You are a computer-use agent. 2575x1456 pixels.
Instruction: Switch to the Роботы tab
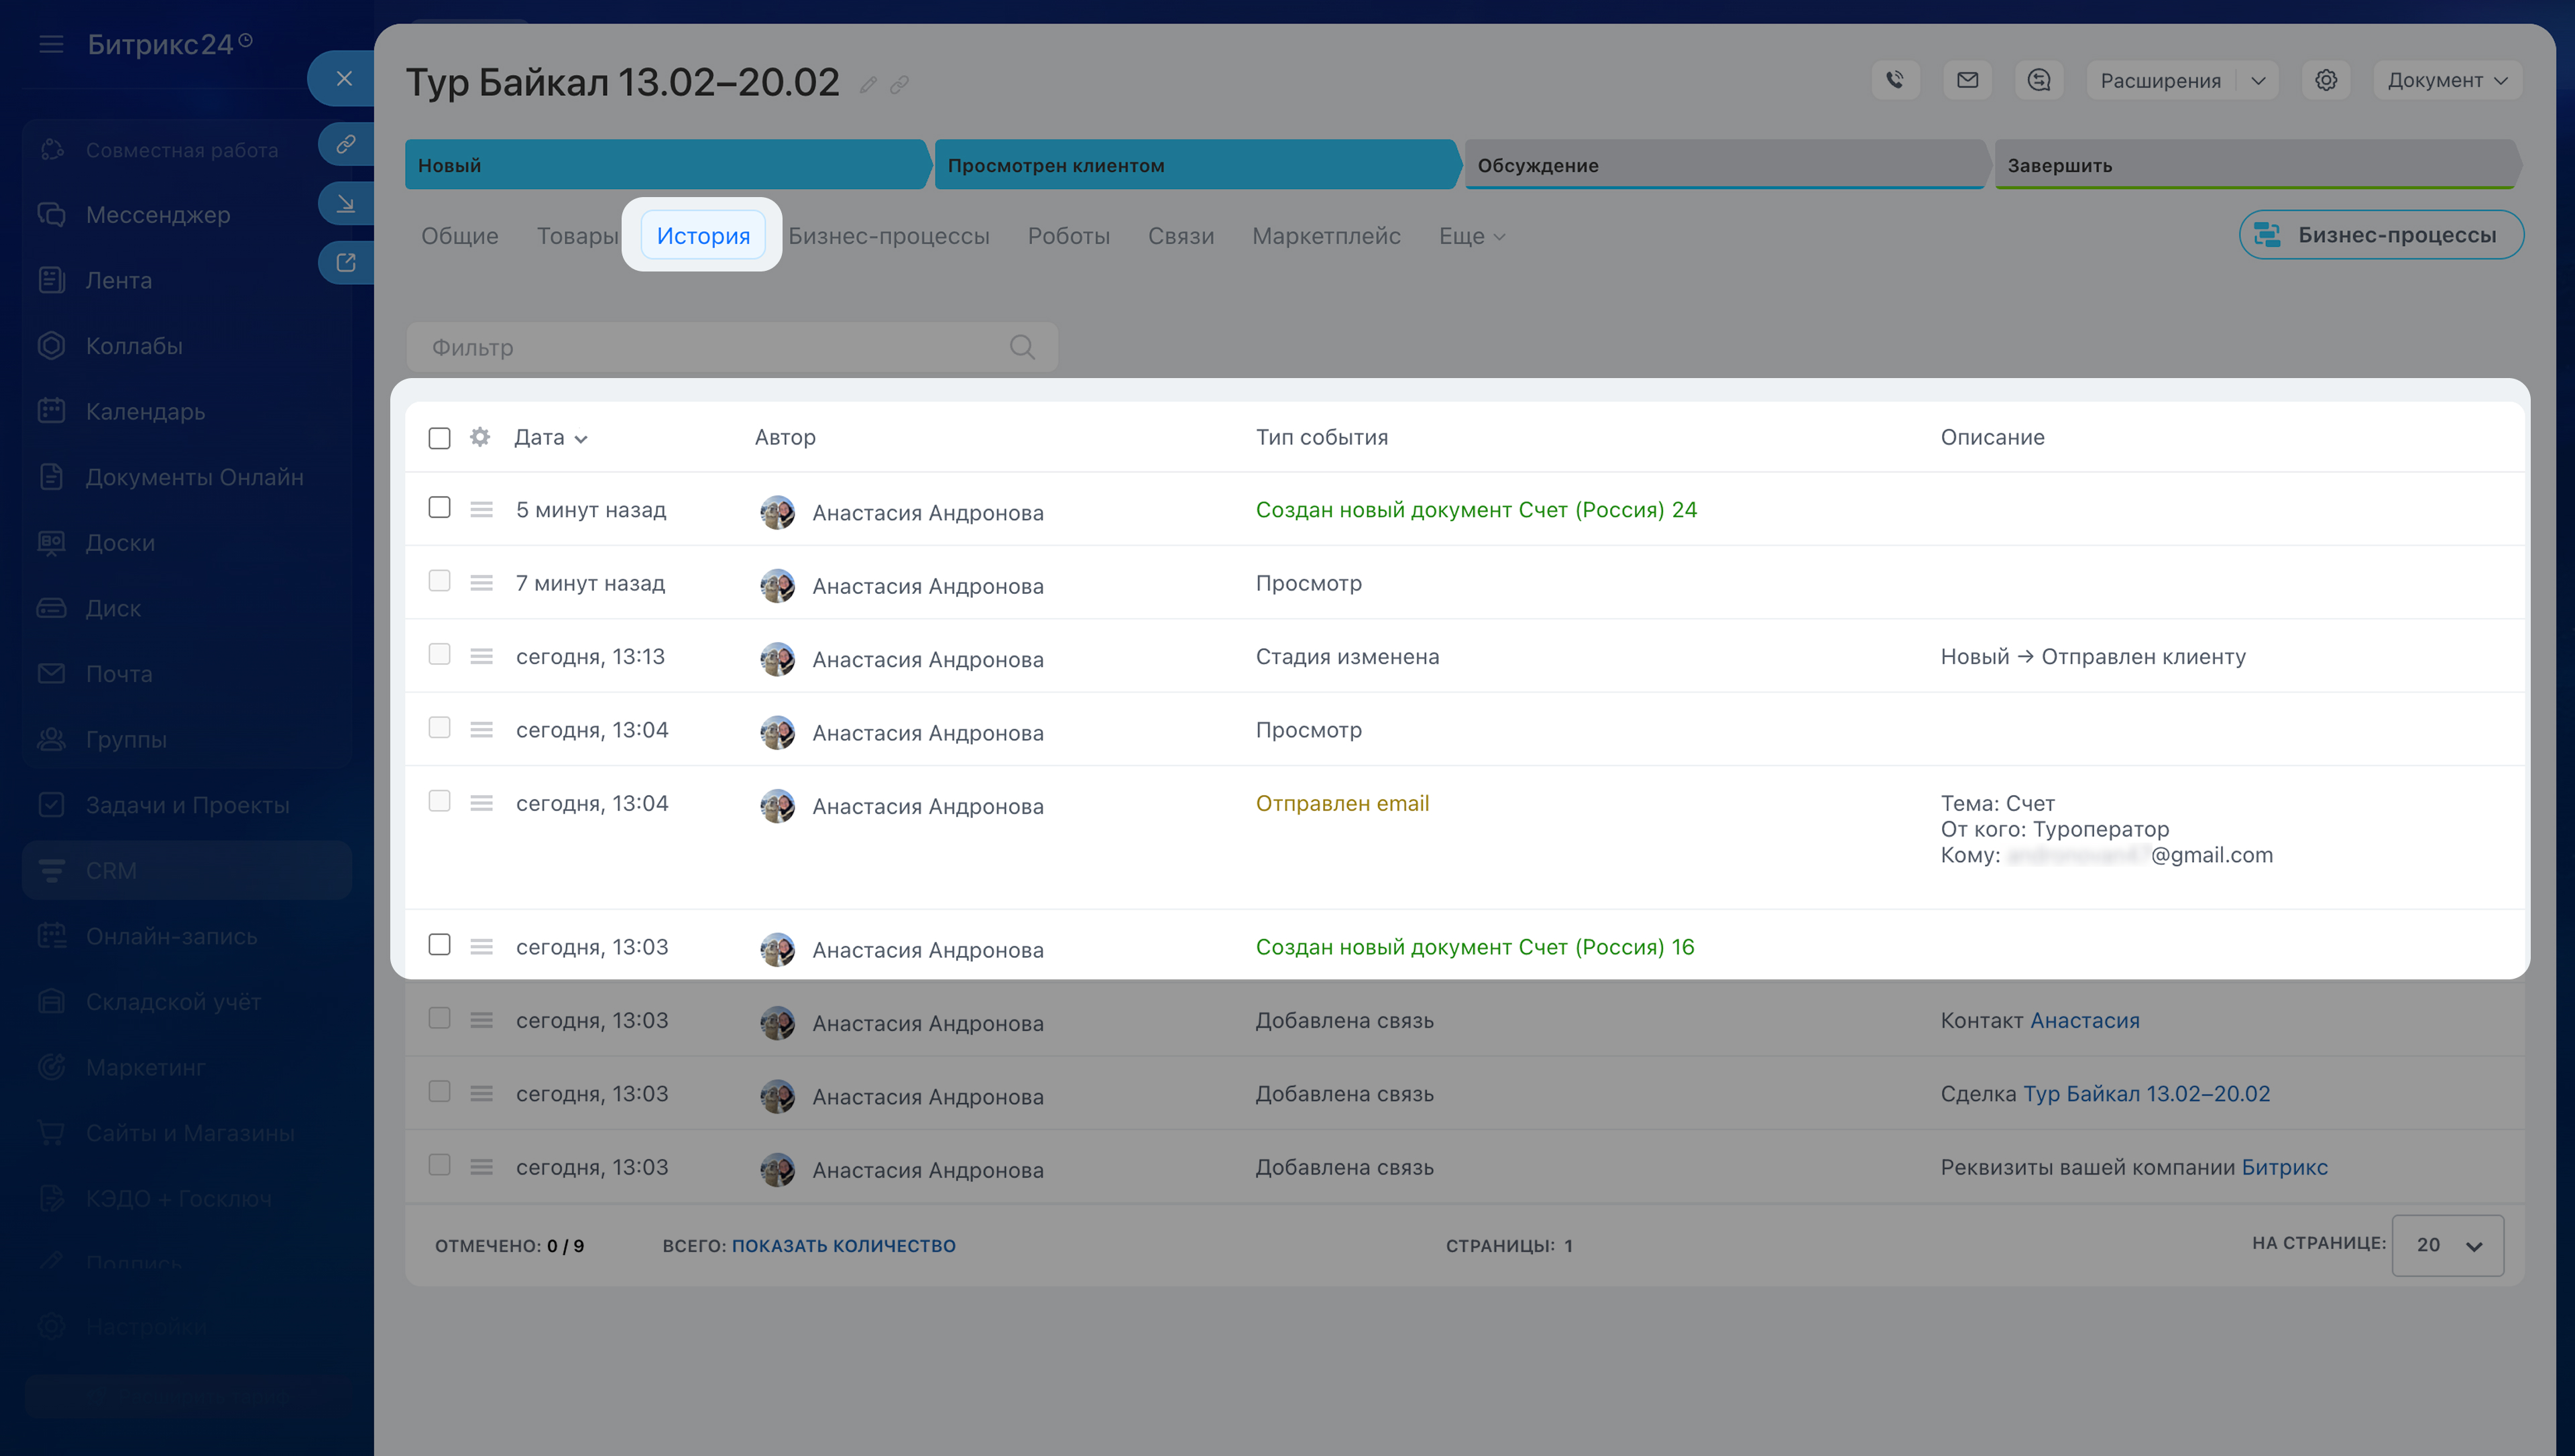(1068, 236)
